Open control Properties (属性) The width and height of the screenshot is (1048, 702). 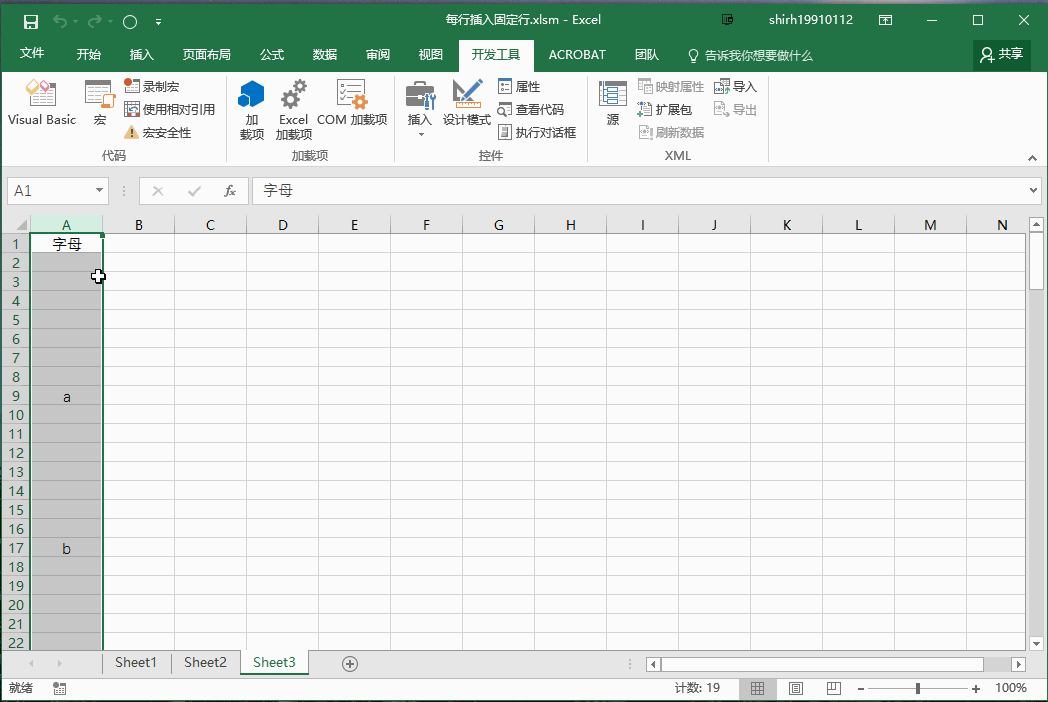519,86
